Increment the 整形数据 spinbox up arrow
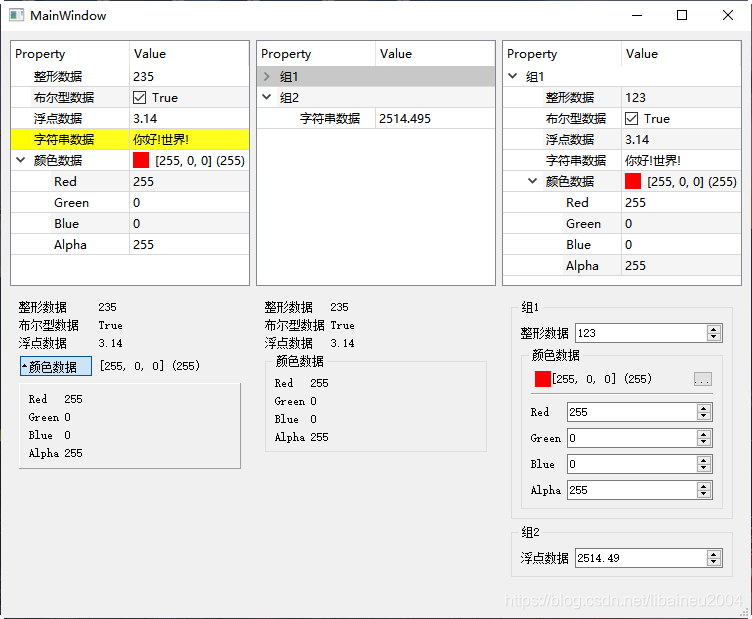Screen dimensions: 752x619 pos(714,329)
